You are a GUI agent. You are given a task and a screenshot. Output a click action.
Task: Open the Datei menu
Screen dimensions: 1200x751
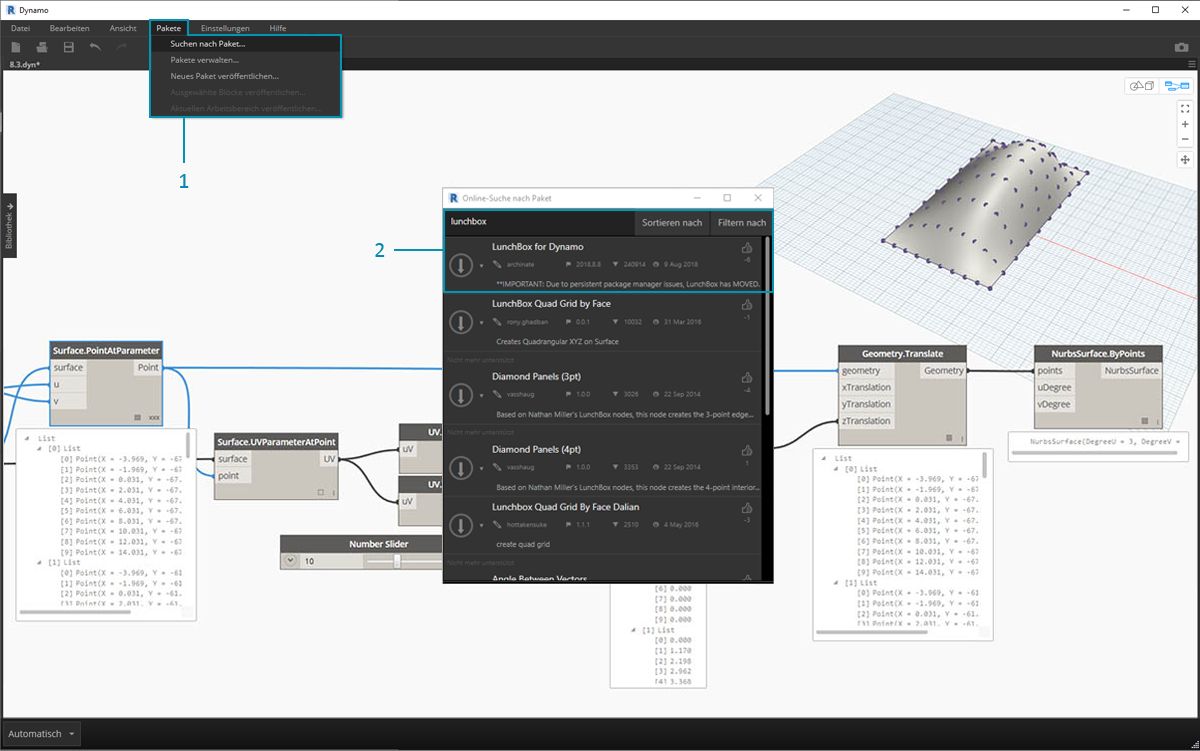[21, 28]
